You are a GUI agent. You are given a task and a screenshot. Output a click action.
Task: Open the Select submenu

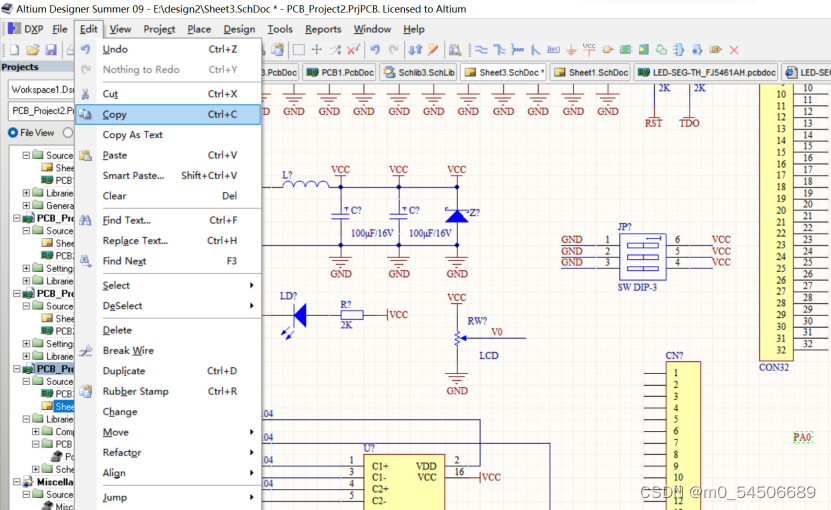point(169,285)
